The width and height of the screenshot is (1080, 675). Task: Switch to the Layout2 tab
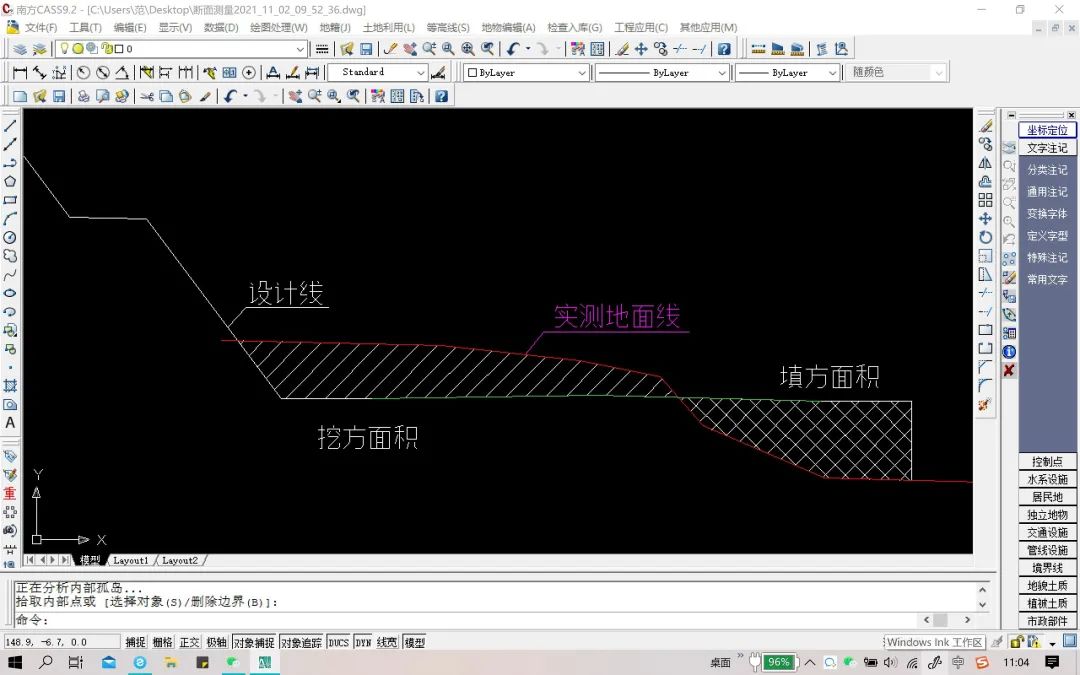point(180,561)
